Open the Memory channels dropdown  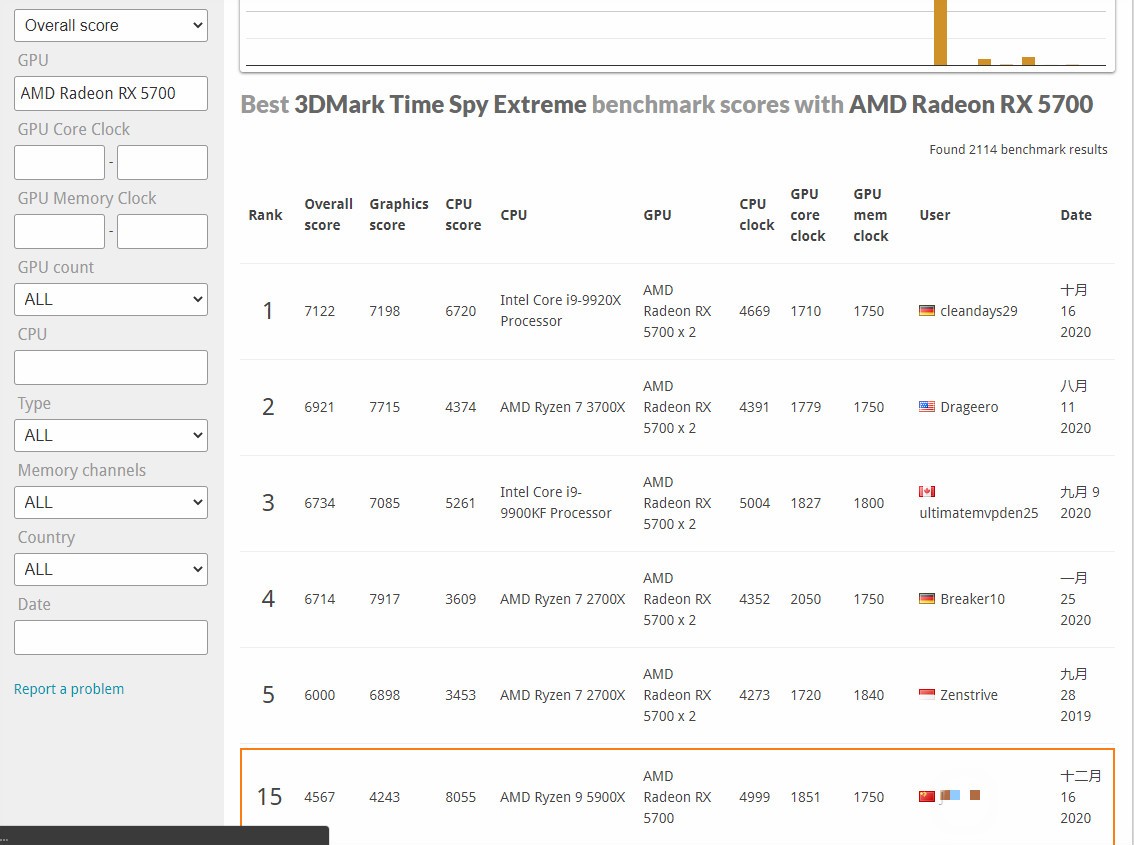coord(111,503)
